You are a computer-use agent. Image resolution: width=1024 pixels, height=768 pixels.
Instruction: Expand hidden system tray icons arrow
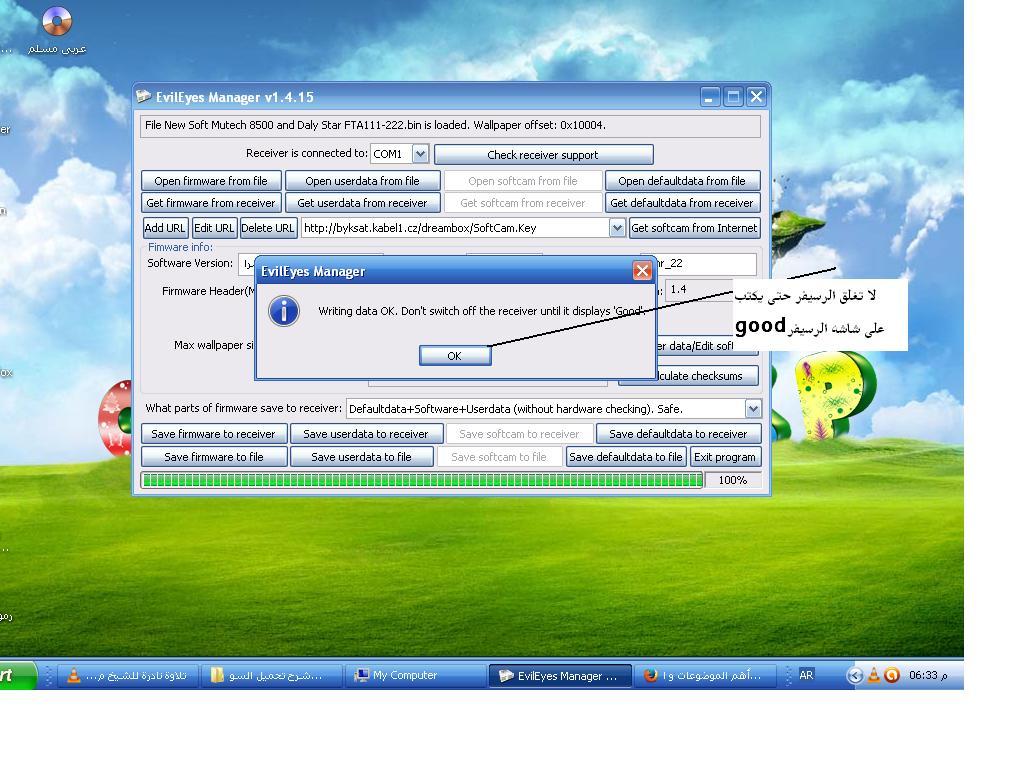click(854, 675)
